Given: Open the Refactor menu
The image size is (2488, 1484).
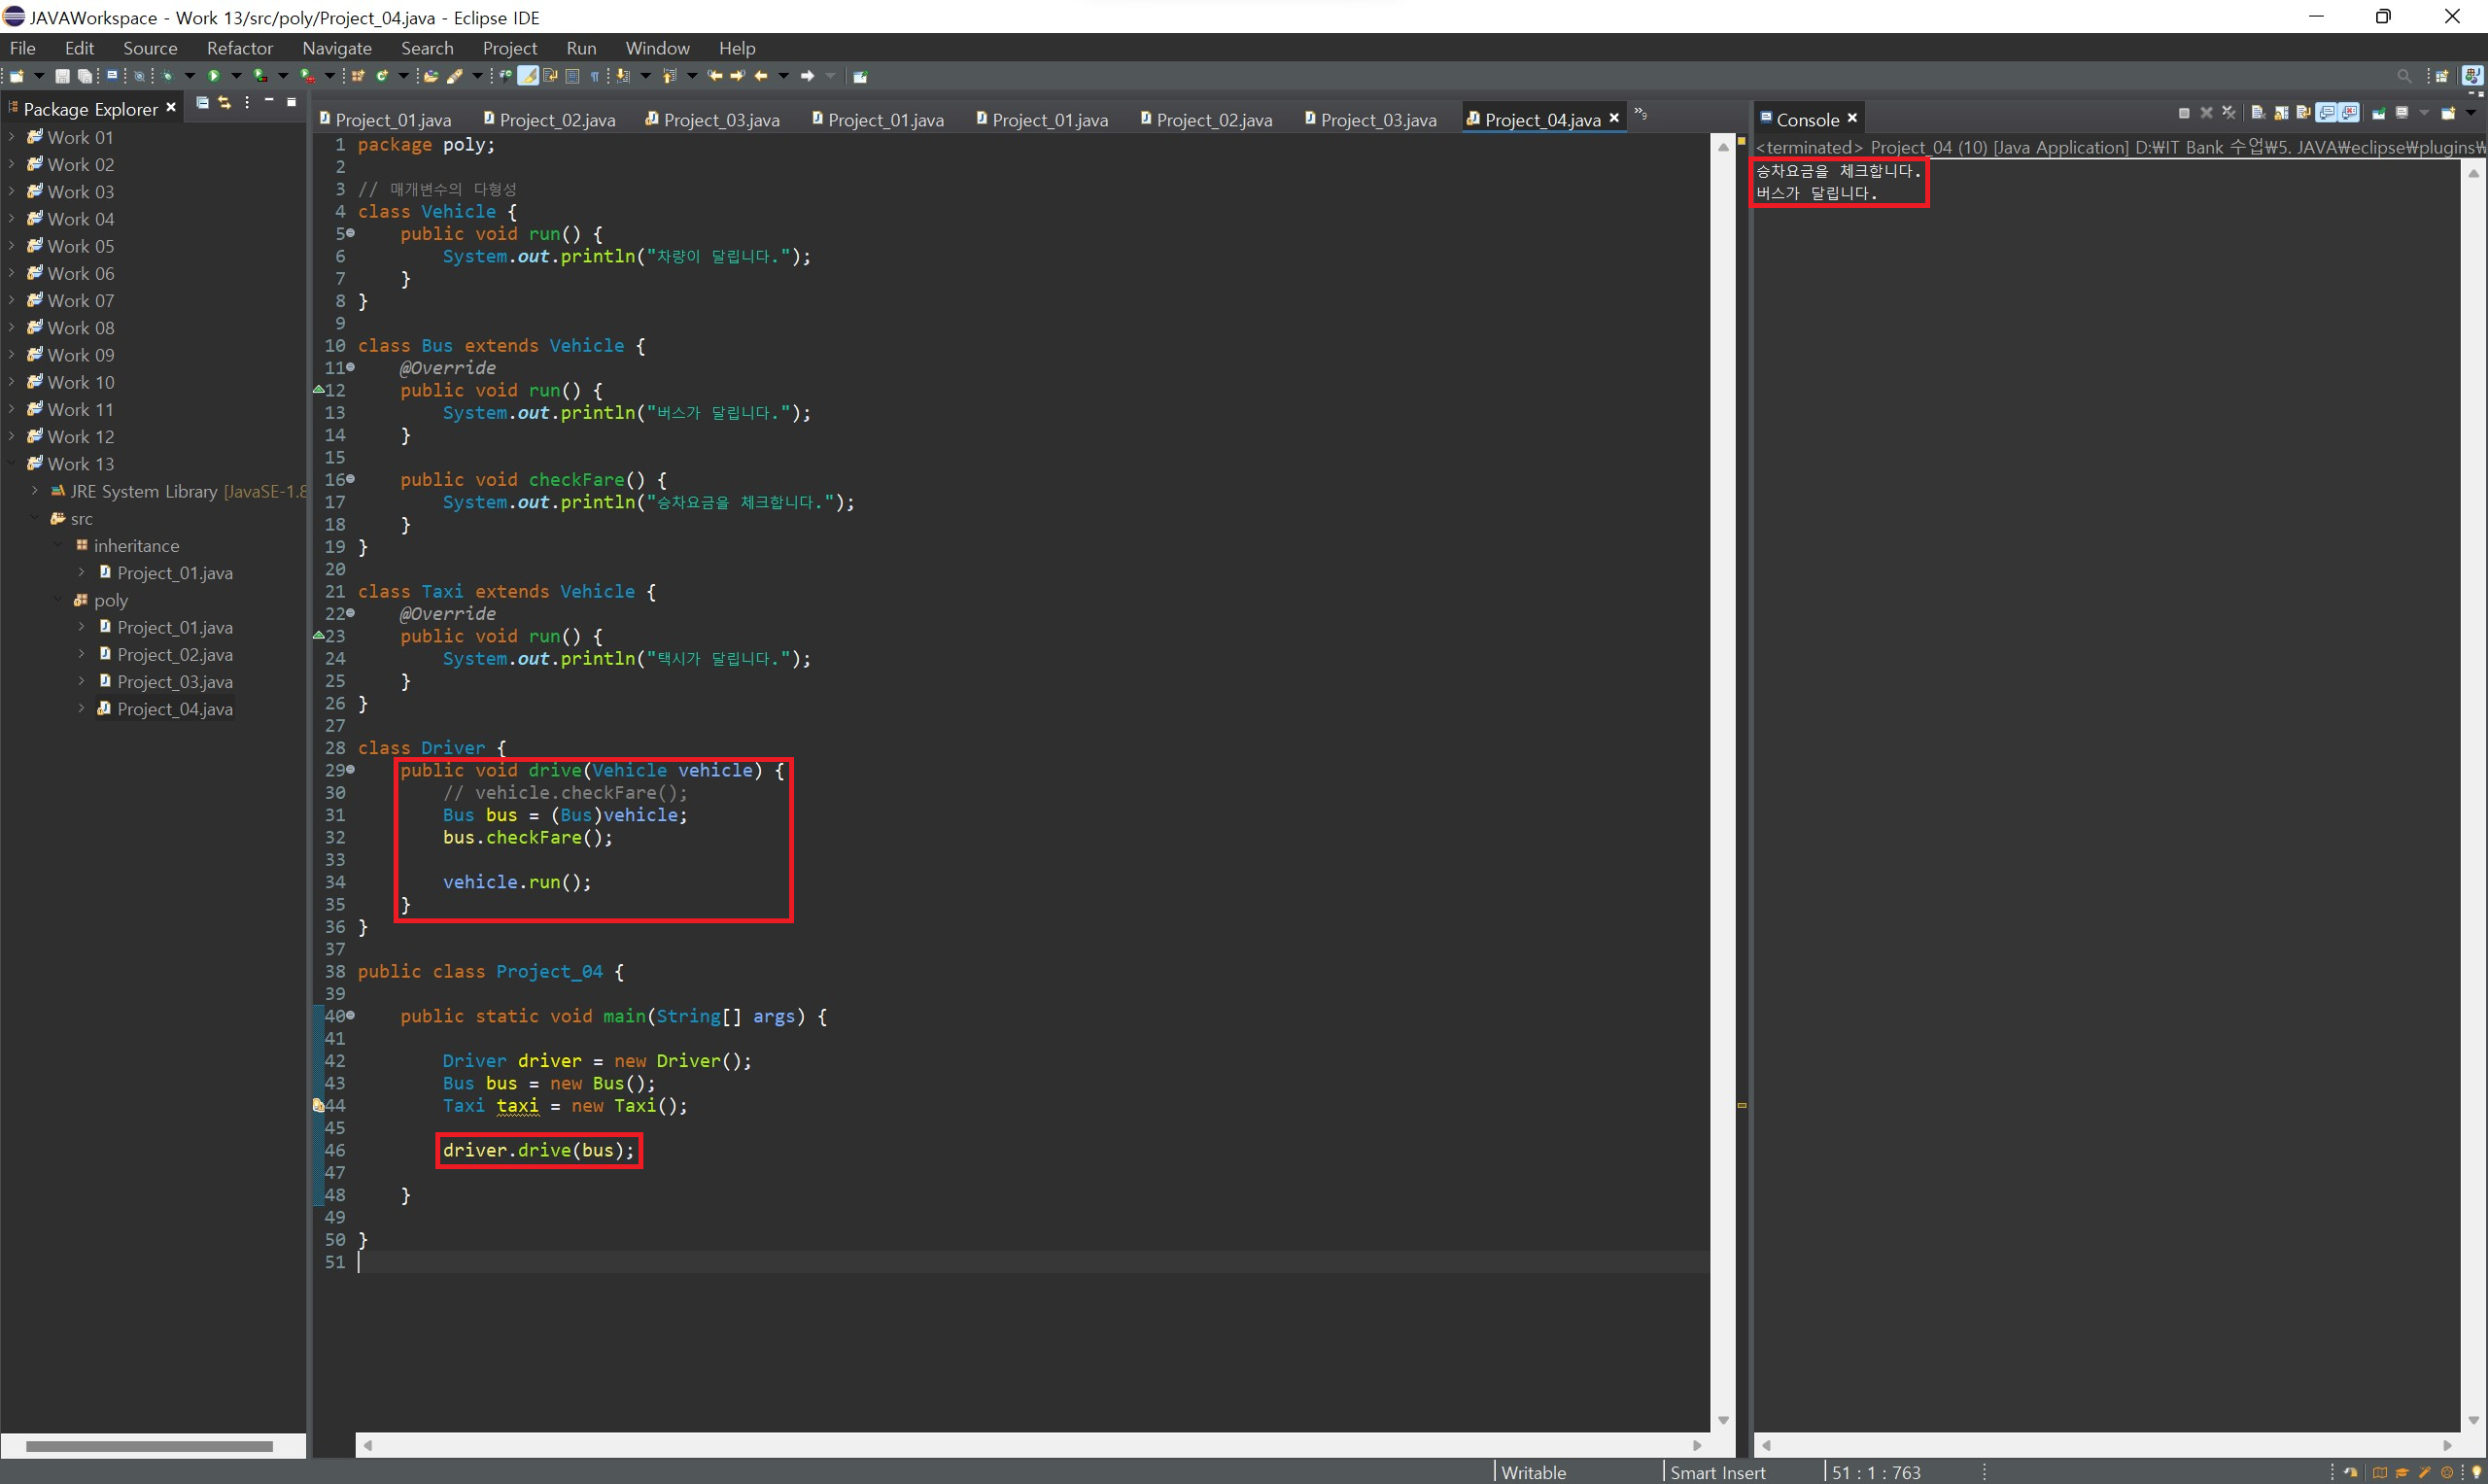Looking at the screenshot, I should tap(239, 48).
